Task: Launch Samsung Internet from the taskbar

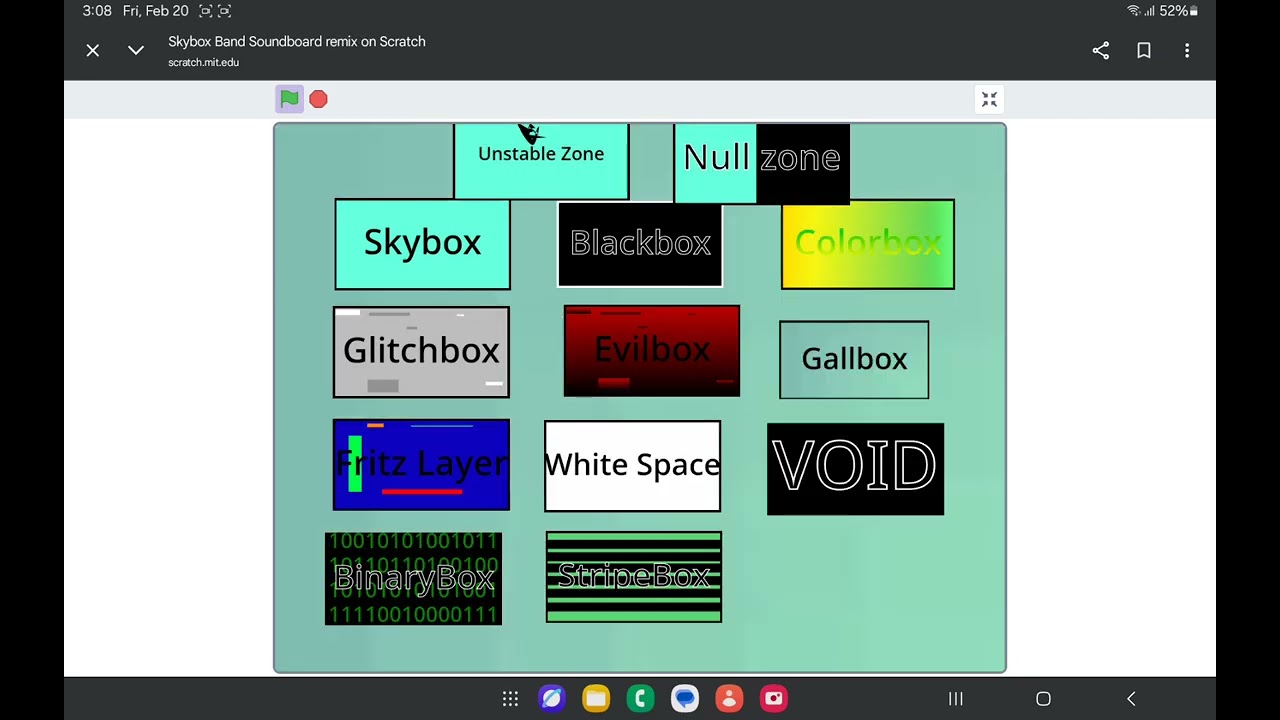Action: 551,699
